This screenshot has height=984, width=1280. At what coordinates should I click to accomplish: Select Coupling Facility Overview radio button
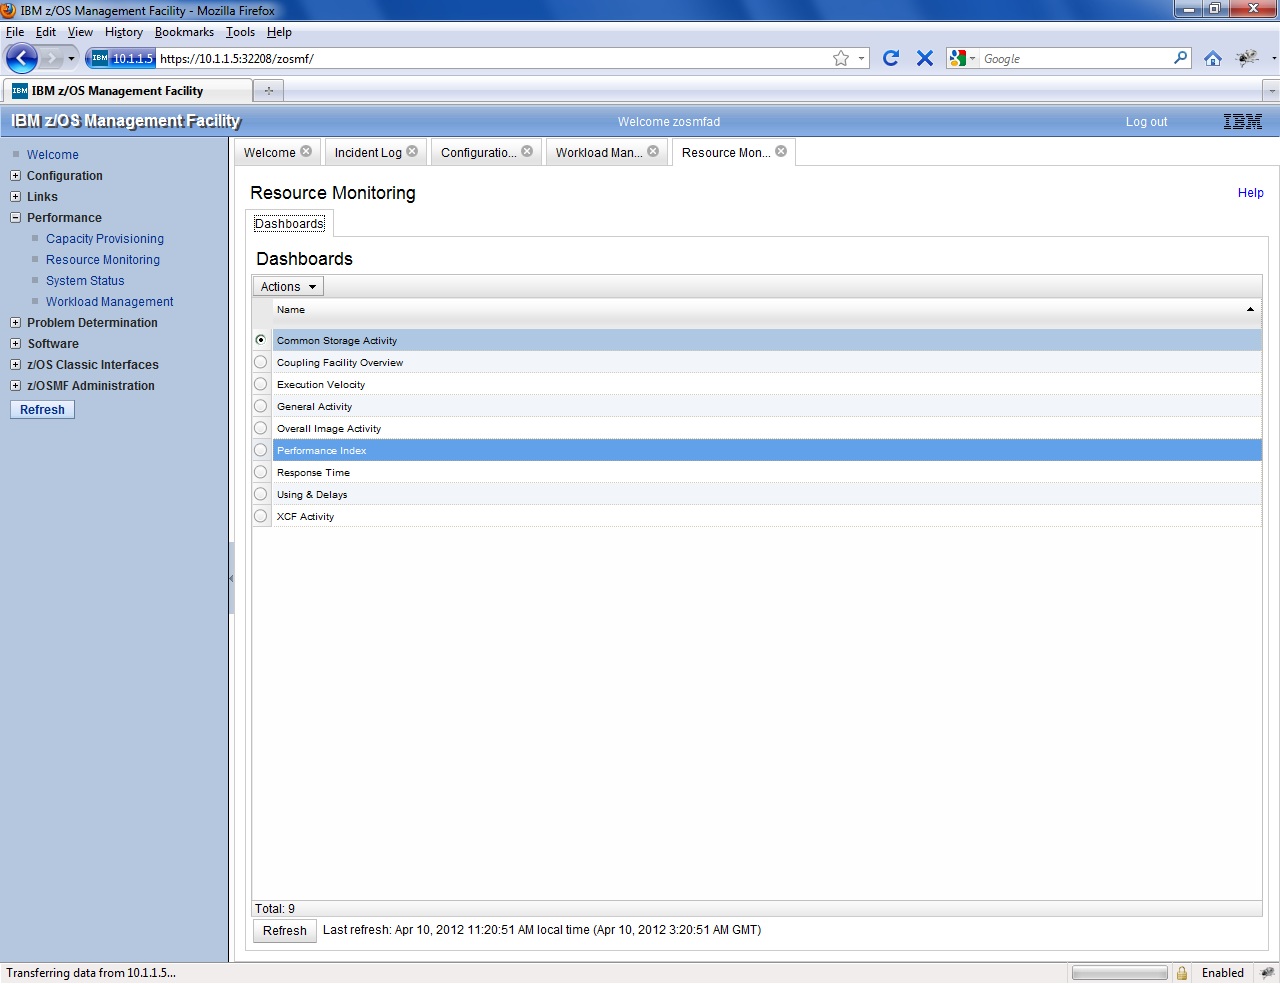(x=261, y=362)
